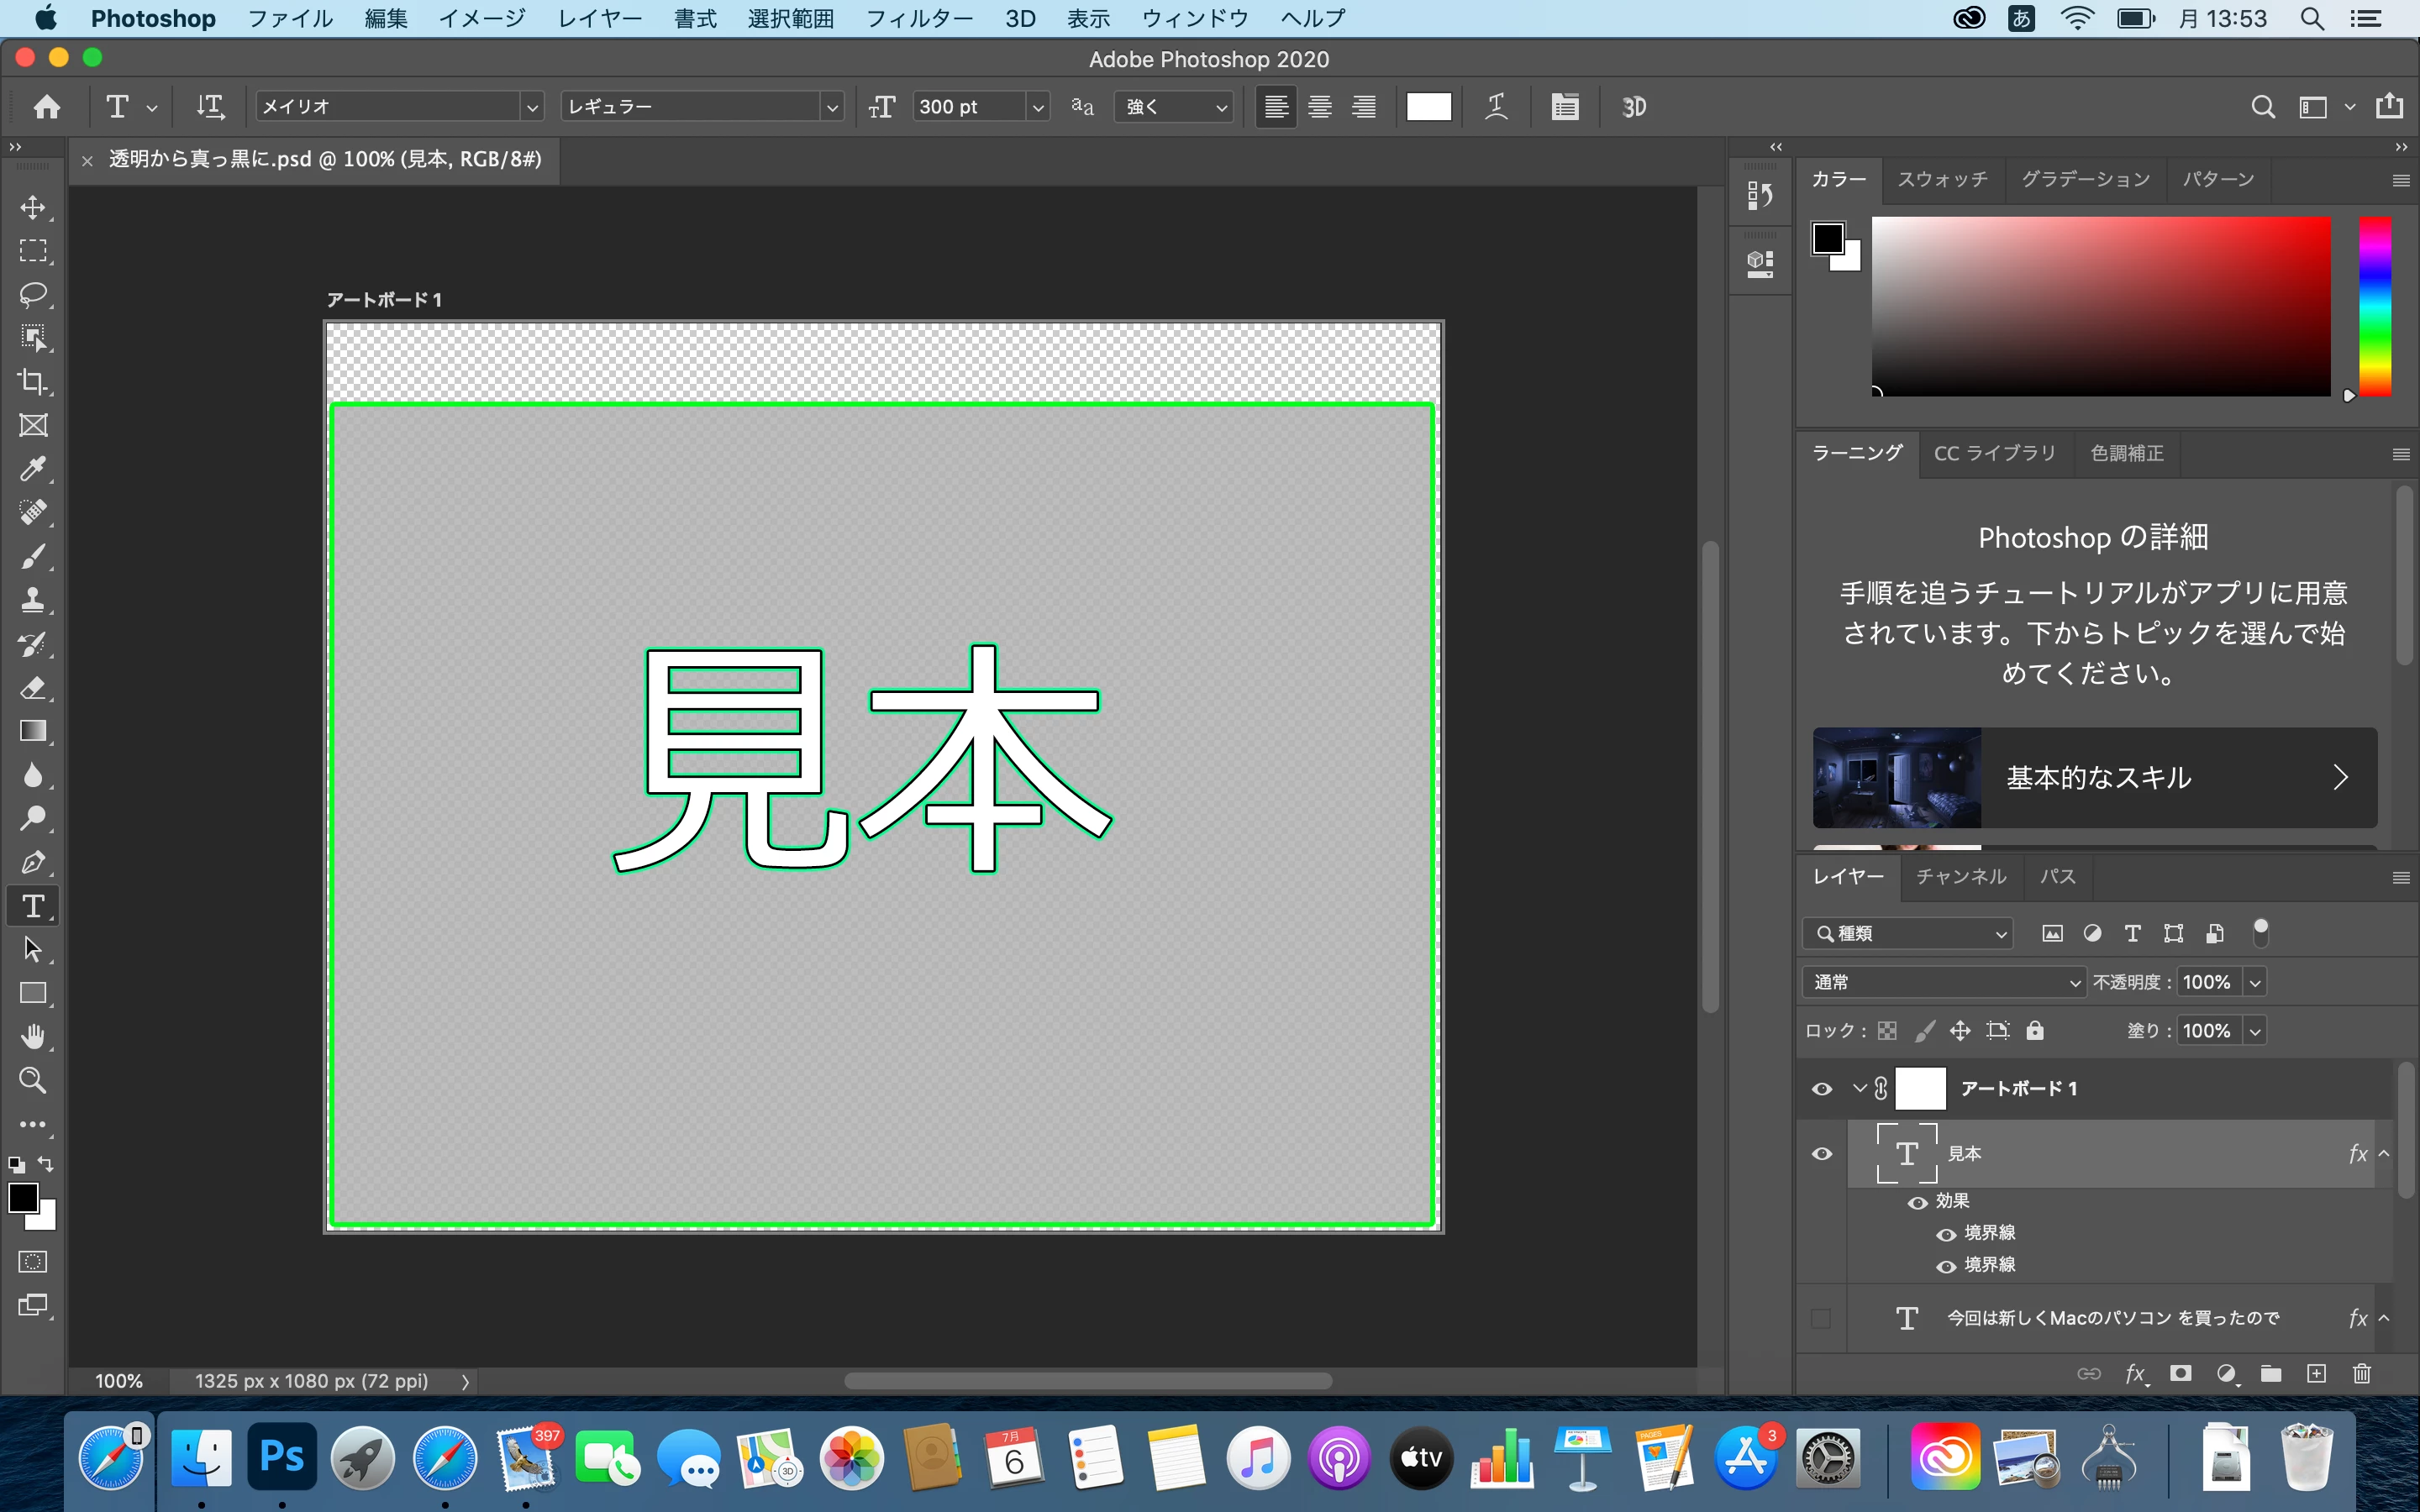The width and height of the screenshot is (2420, 1512).
Task: Center align the text
Action: (x=1320, y=107)
